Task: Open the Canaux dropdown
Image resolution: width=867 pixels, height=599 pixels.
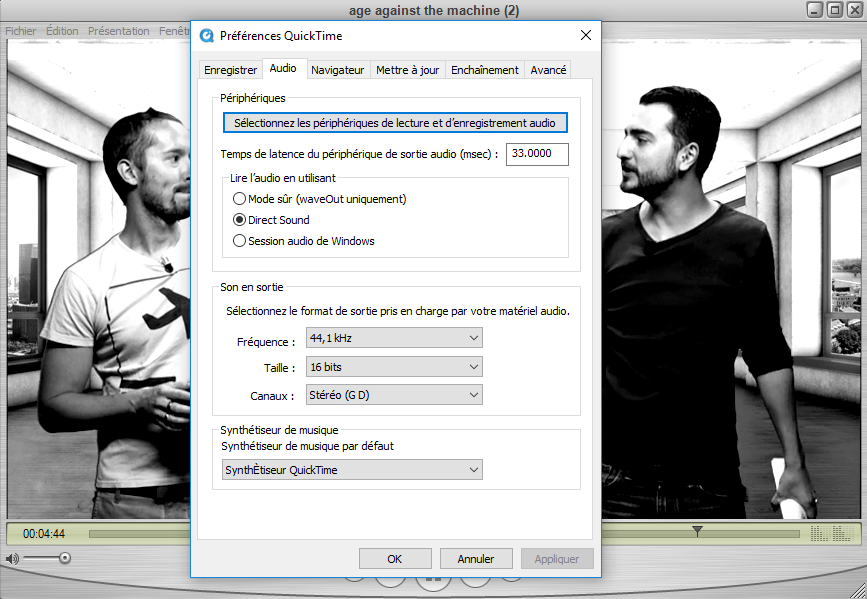Action: coord(395,395)
